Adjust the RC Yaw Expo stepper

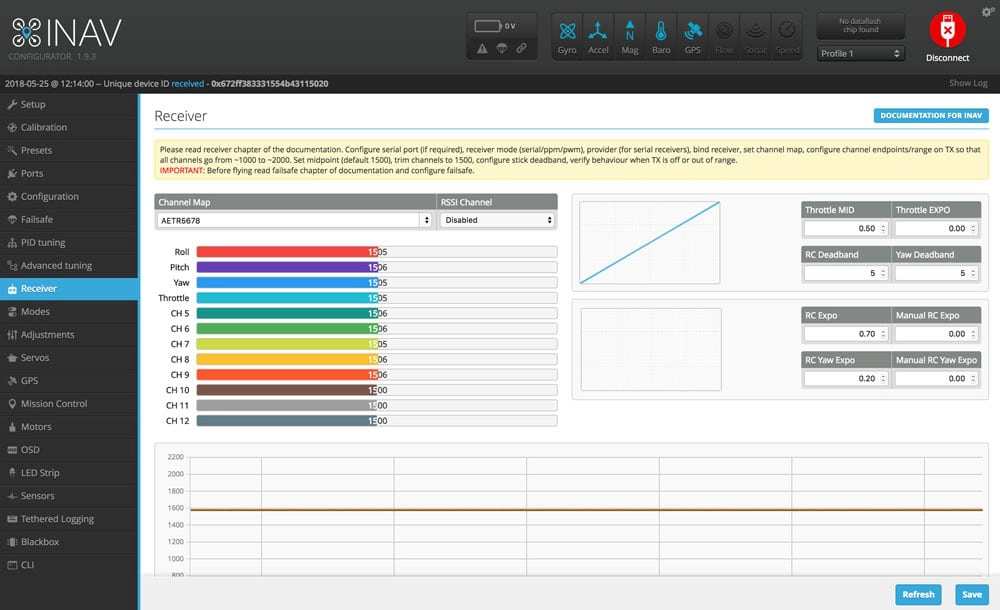pyautogui.click(x=883, y=378)
